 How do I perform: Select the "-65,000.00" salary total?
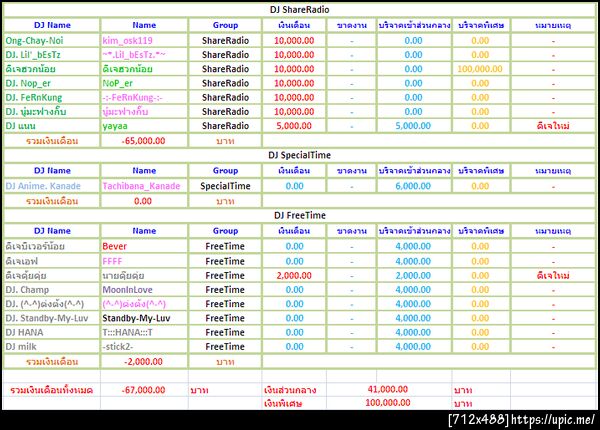[x=143, y=141]
